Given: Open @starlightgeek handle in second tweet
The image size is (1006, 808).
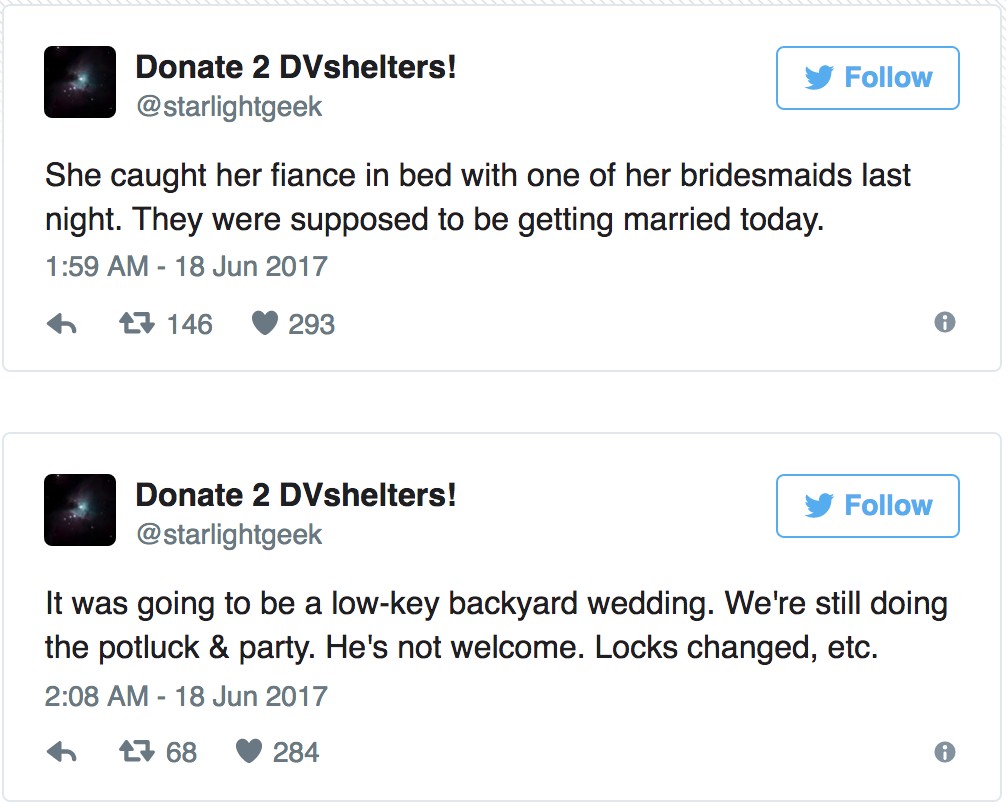Looking at the screenshot, I should click(229, 534).
